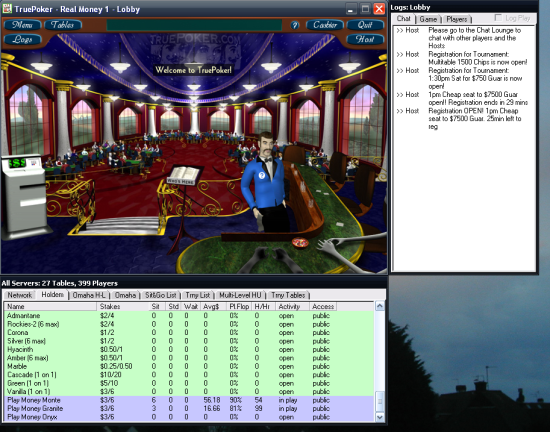Click the TruePoker title bar app icon
The height and width of the screenshot is (432, 550).
pyautogui.click(x=7, y=8)
